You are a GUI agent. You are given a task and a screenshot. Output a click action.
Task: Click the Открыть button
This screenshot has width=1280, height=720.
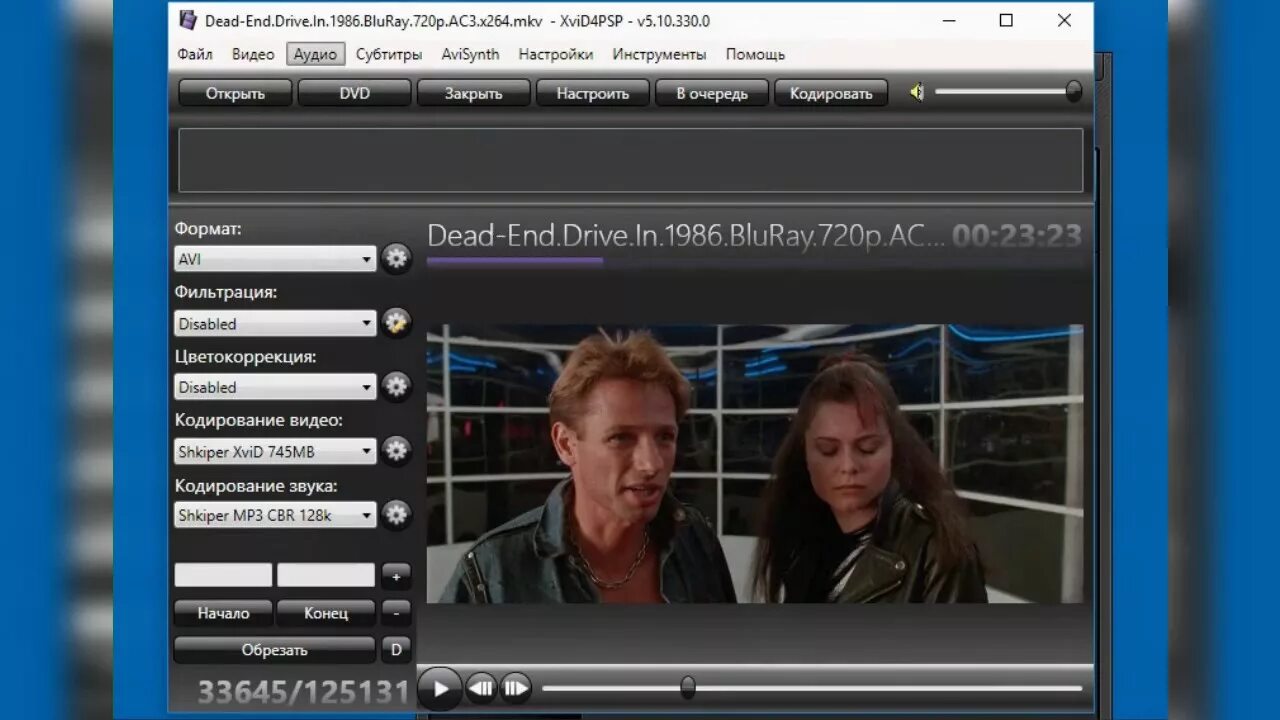pyautogui.click(x=235, y=93)
